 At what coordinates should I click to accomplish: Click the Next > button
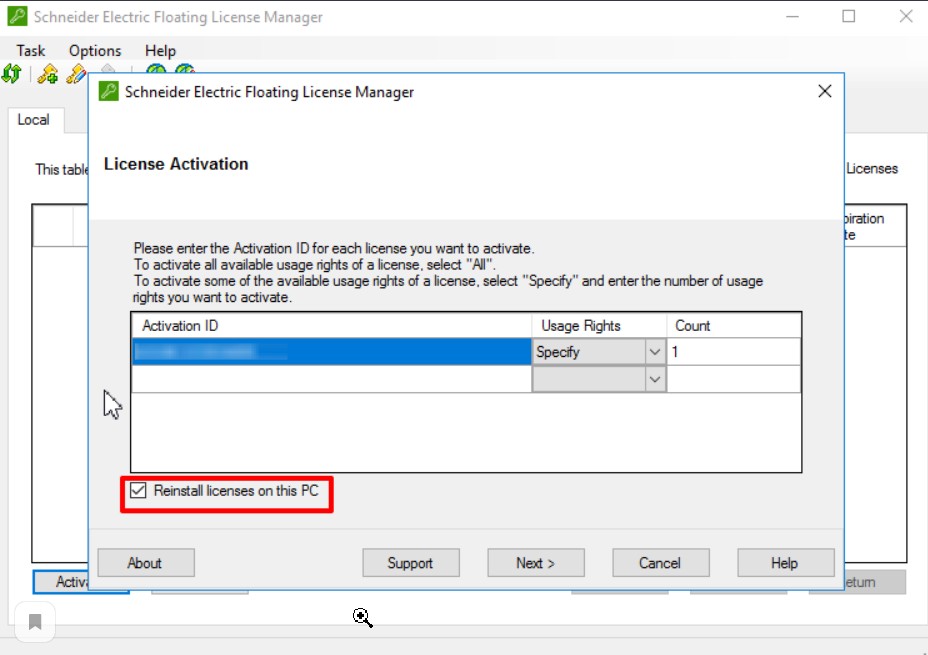click(x=536, y=563)
